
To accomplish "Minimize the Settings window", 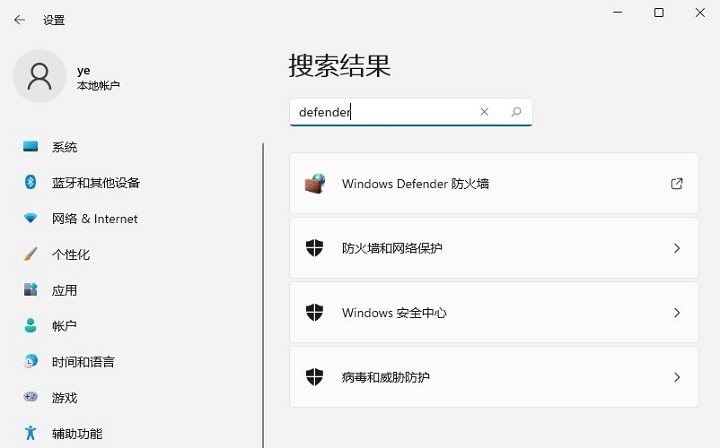I will [618, 12].
